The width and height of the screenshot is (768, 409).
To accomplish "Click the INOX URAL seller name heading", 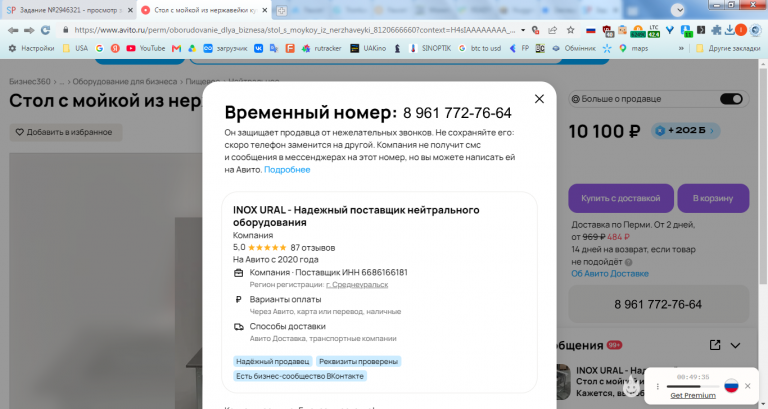I will tap(356, 216).
